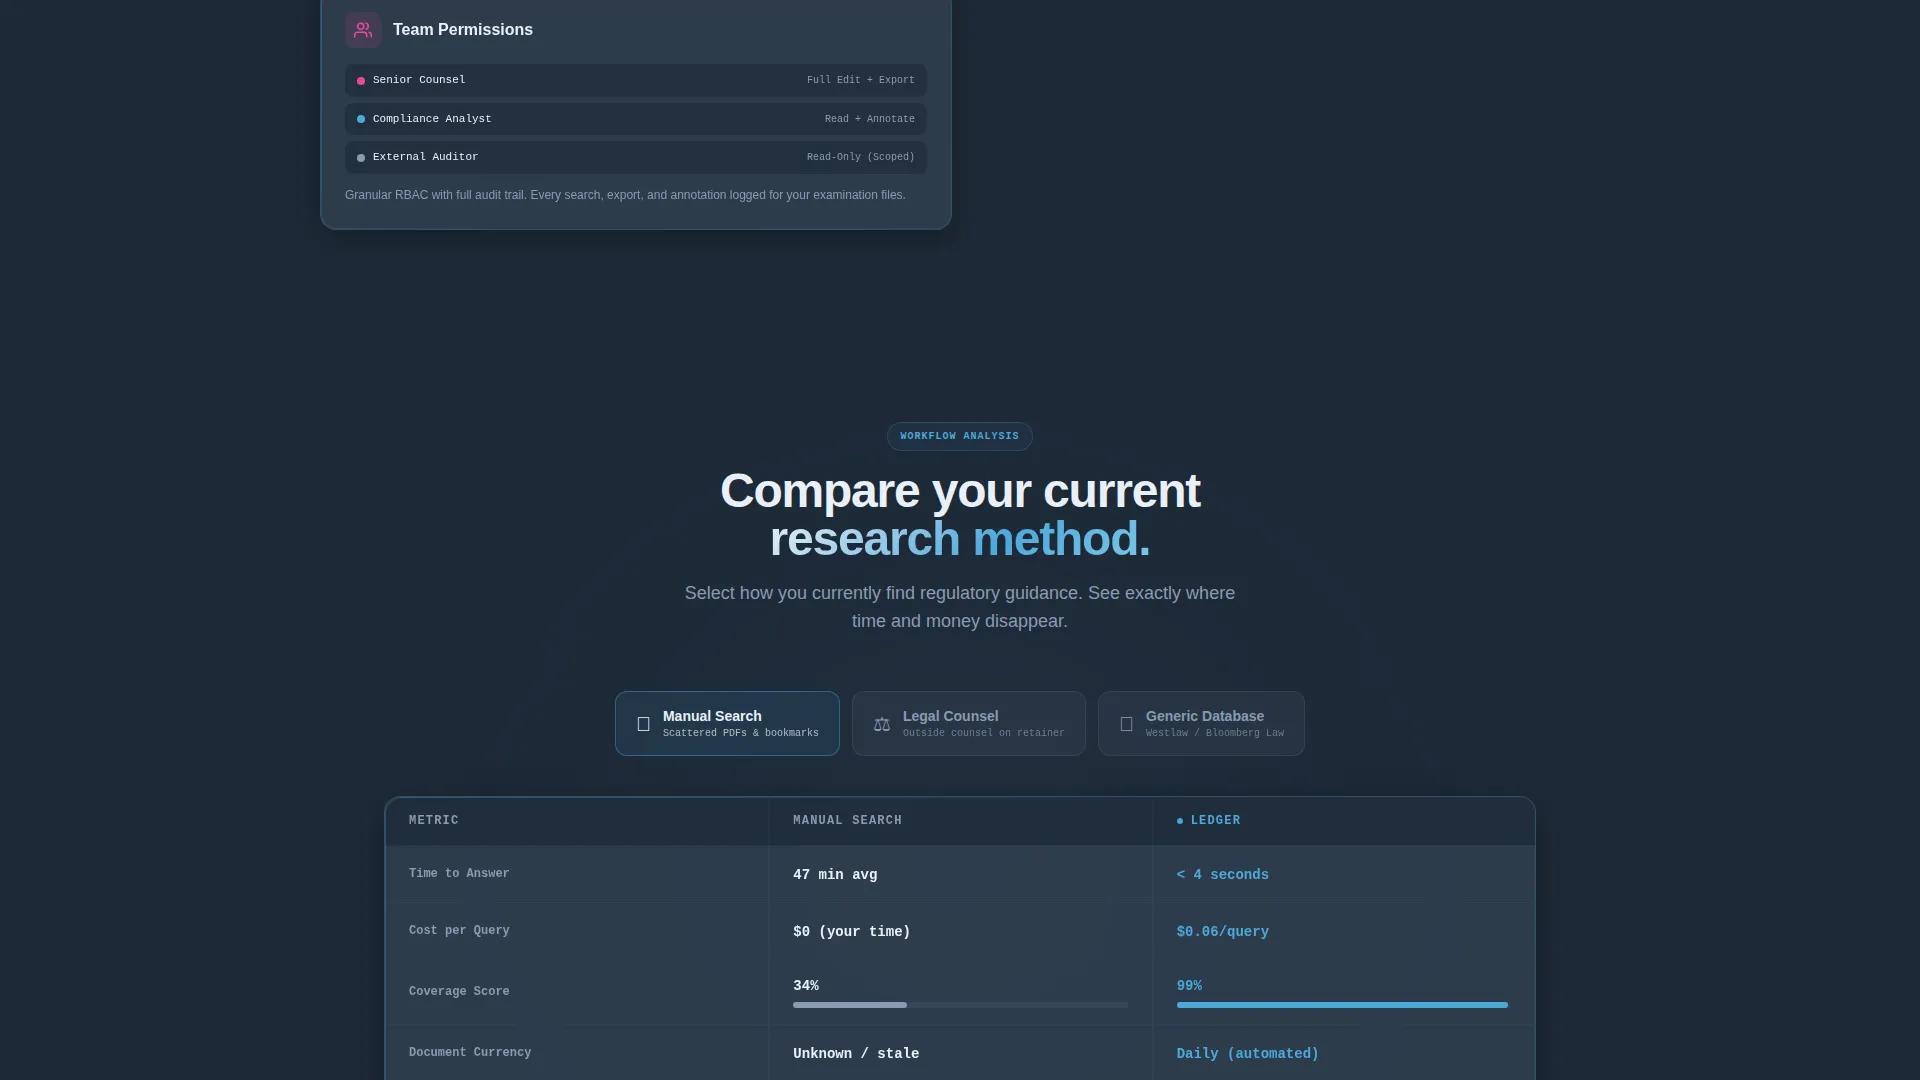Click the Ledger 99% coverage bar
Screen dimensions: 1920x1080
click(1342, 1005)
